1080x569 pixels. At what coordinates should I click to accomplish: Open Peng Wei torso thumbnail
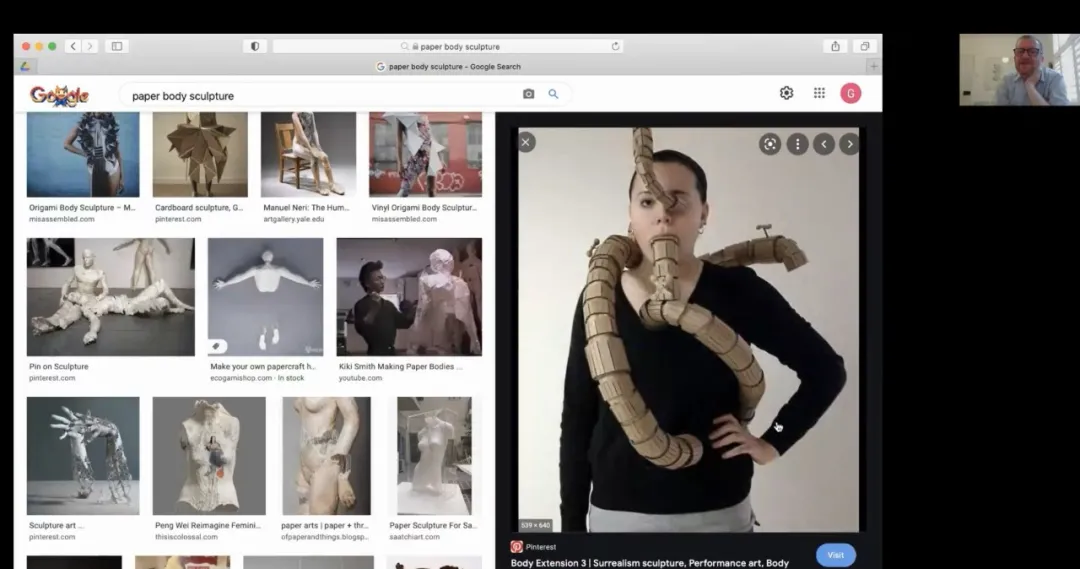pos(209,455)
